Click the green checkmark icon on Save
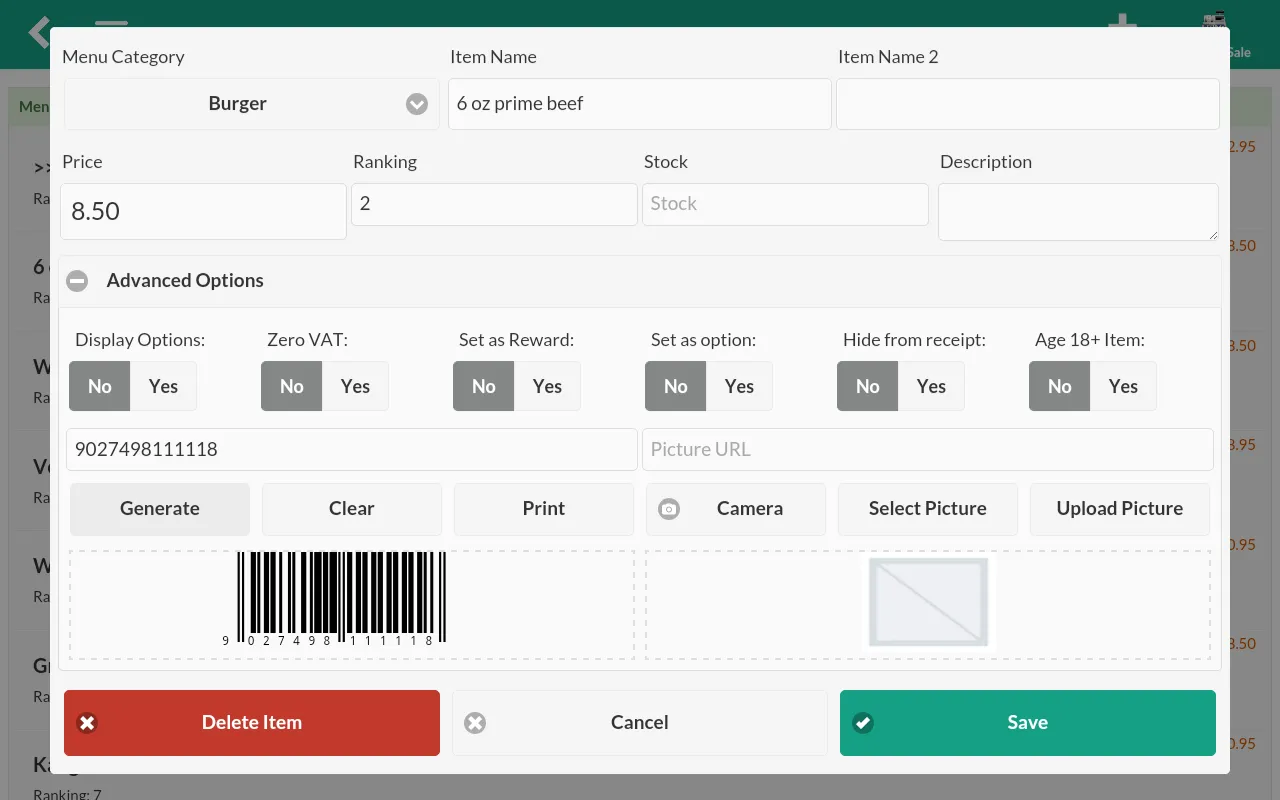Screen dimensions: 1280x800 863,723
